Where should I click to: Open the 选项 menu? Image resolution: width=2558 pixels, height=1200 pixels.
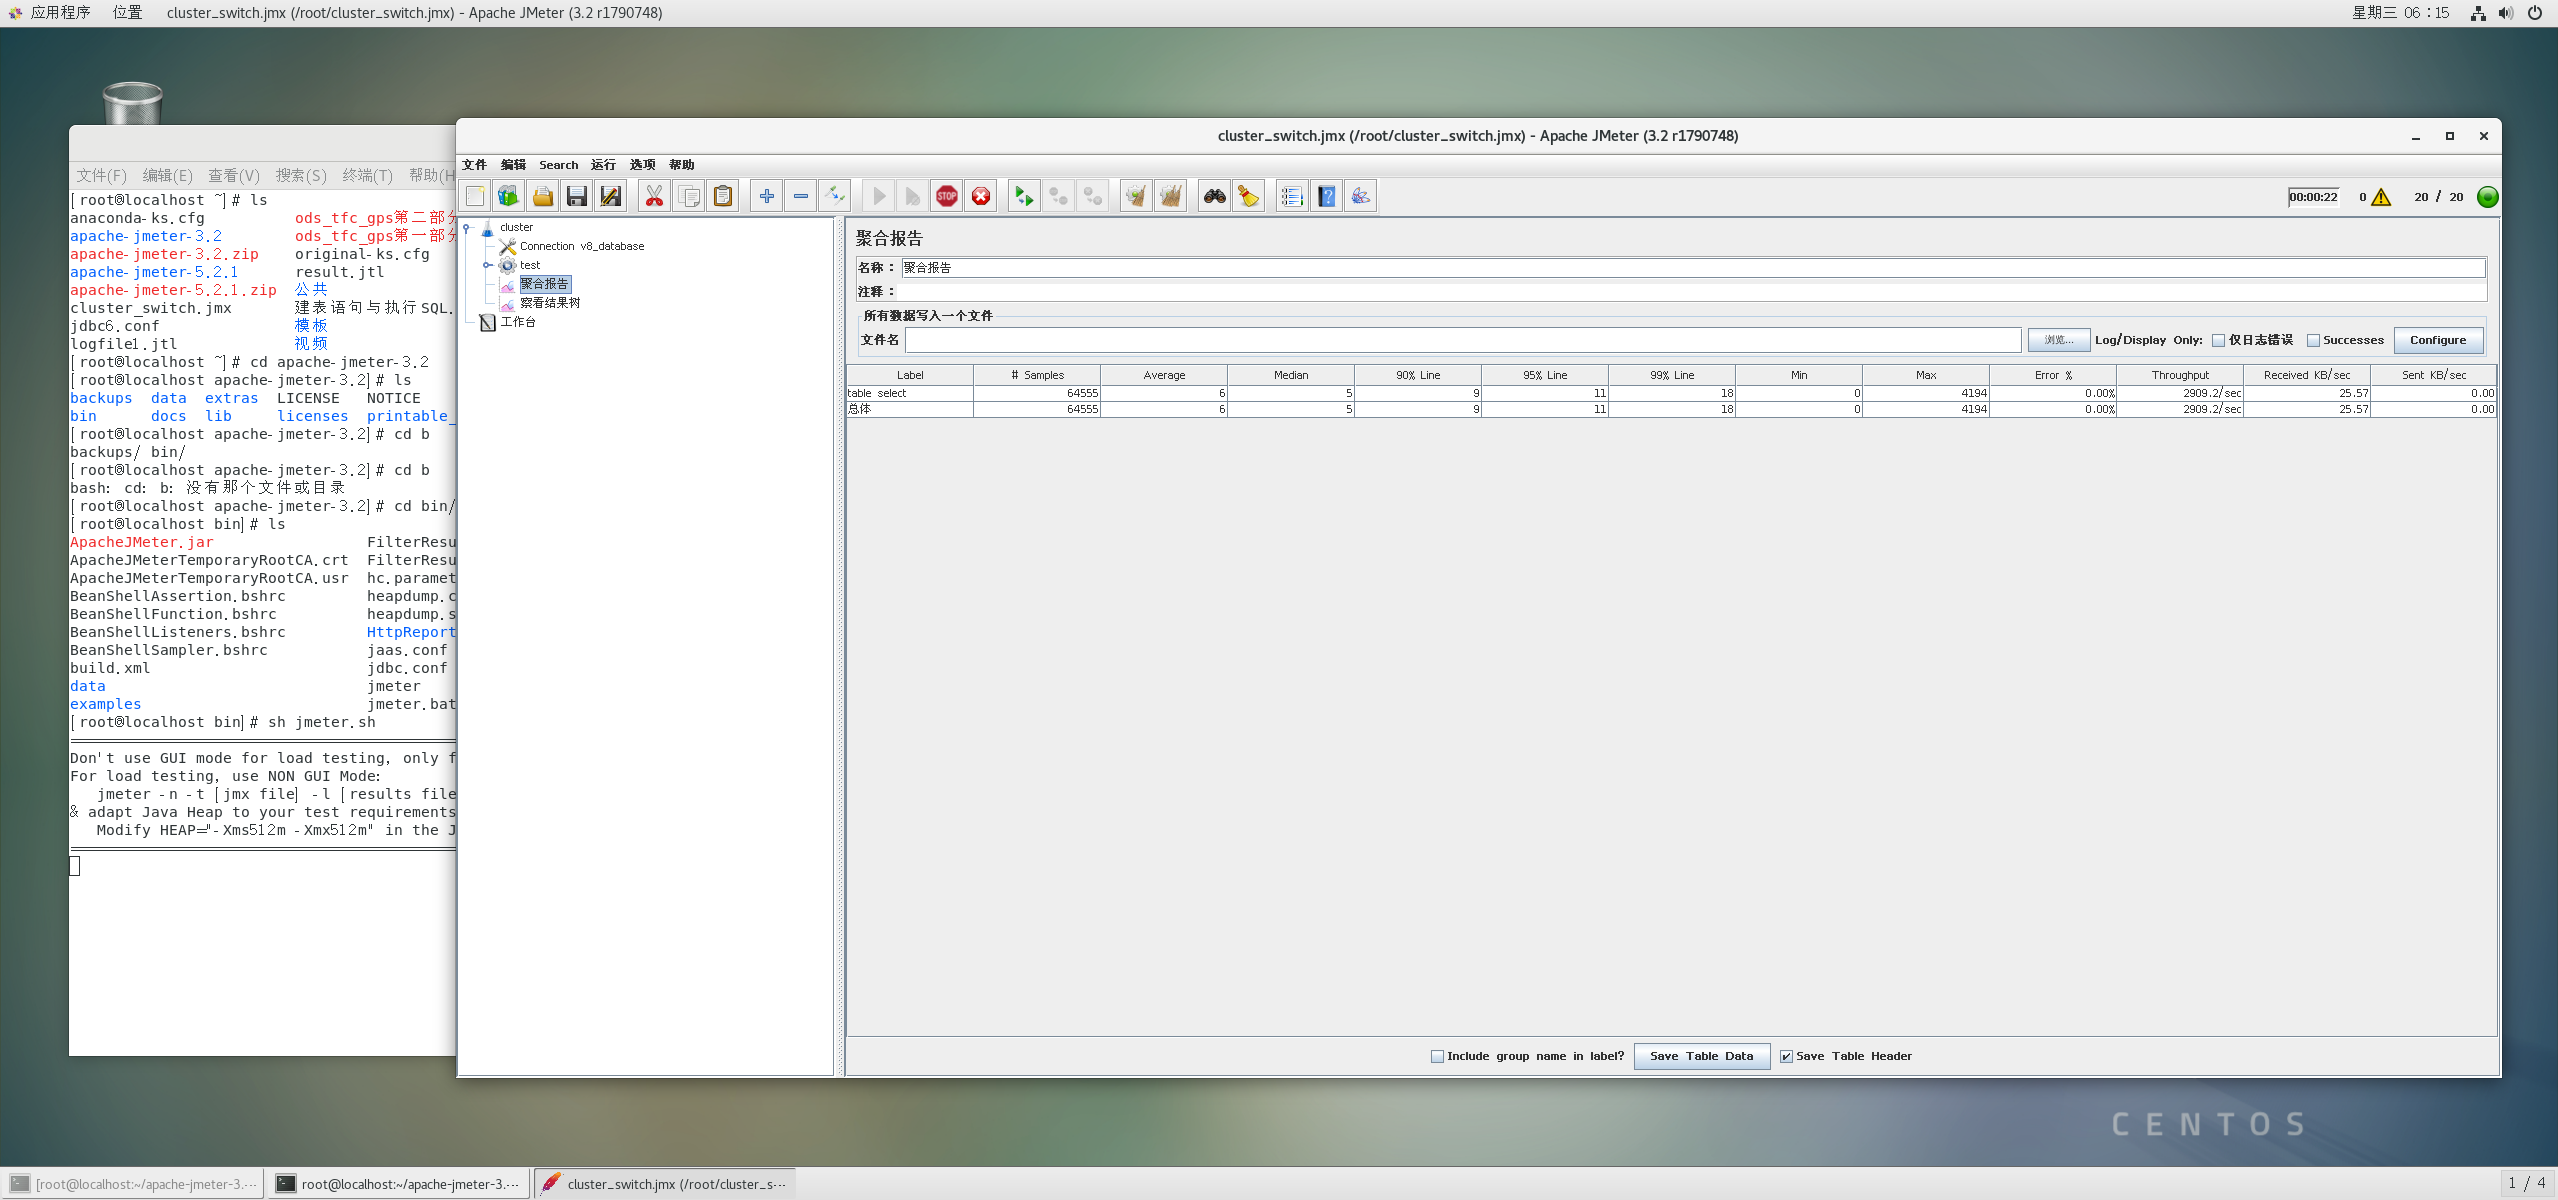tap(642, 165)
